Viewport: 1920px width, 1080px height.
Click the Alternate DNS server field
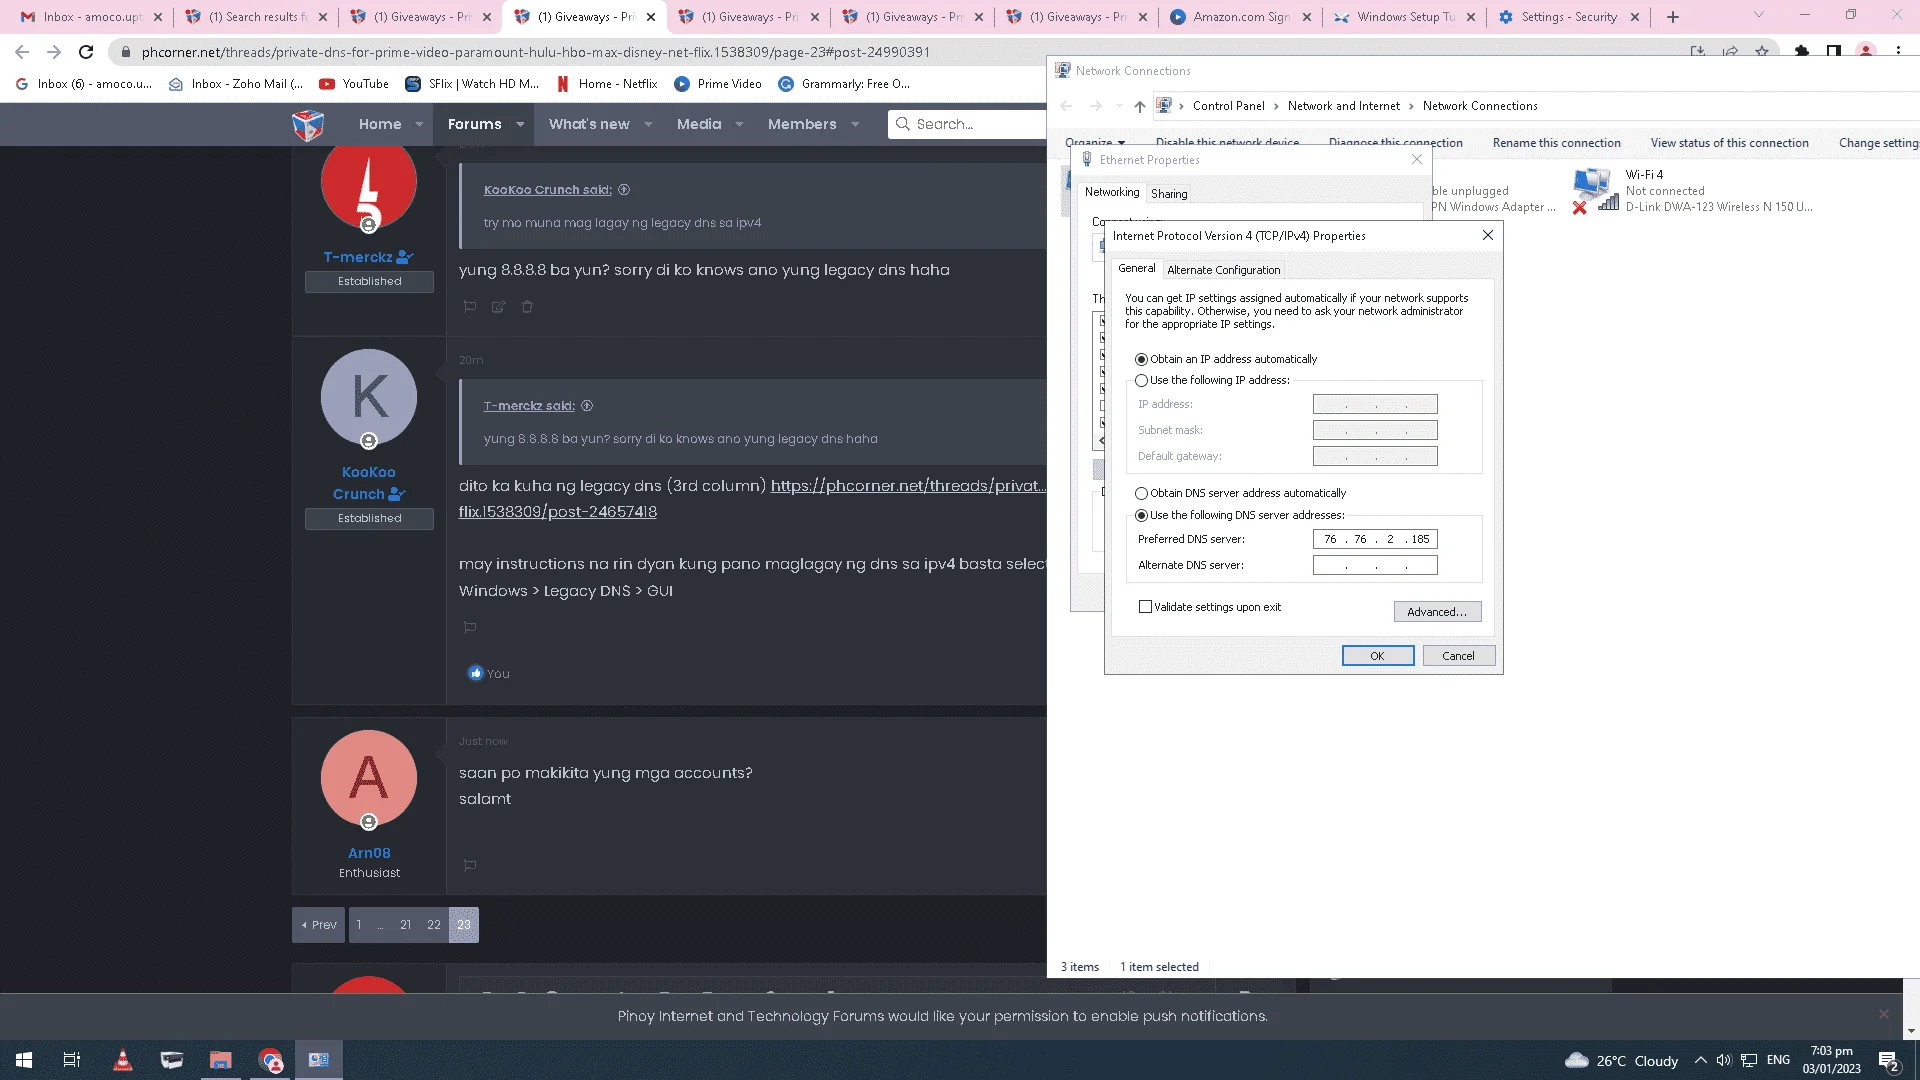(x=1375, y=565)
